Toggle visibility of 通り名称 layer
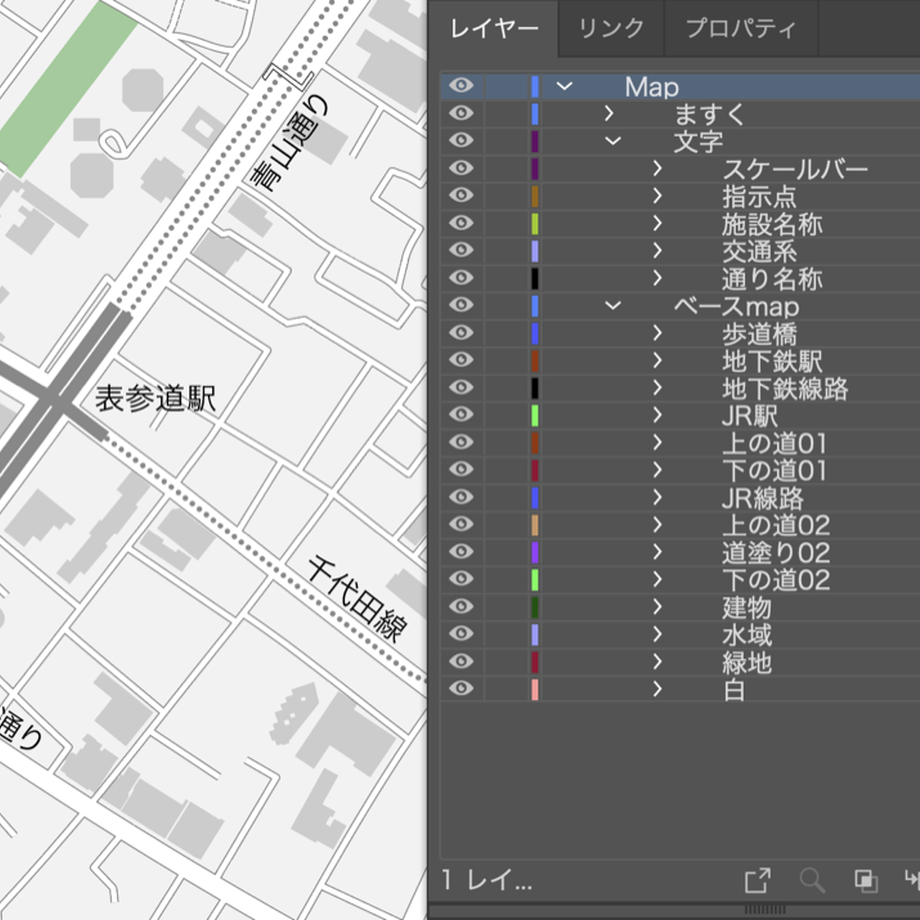The image size is (920, 920). pos(461,278)
